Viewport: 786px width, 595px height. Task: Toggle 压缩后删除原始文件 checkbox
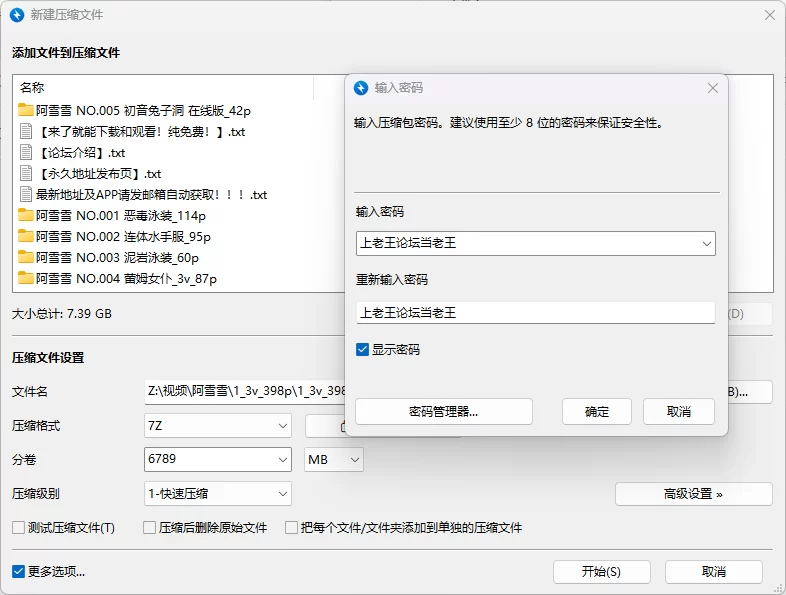click(x=150, y=528)
